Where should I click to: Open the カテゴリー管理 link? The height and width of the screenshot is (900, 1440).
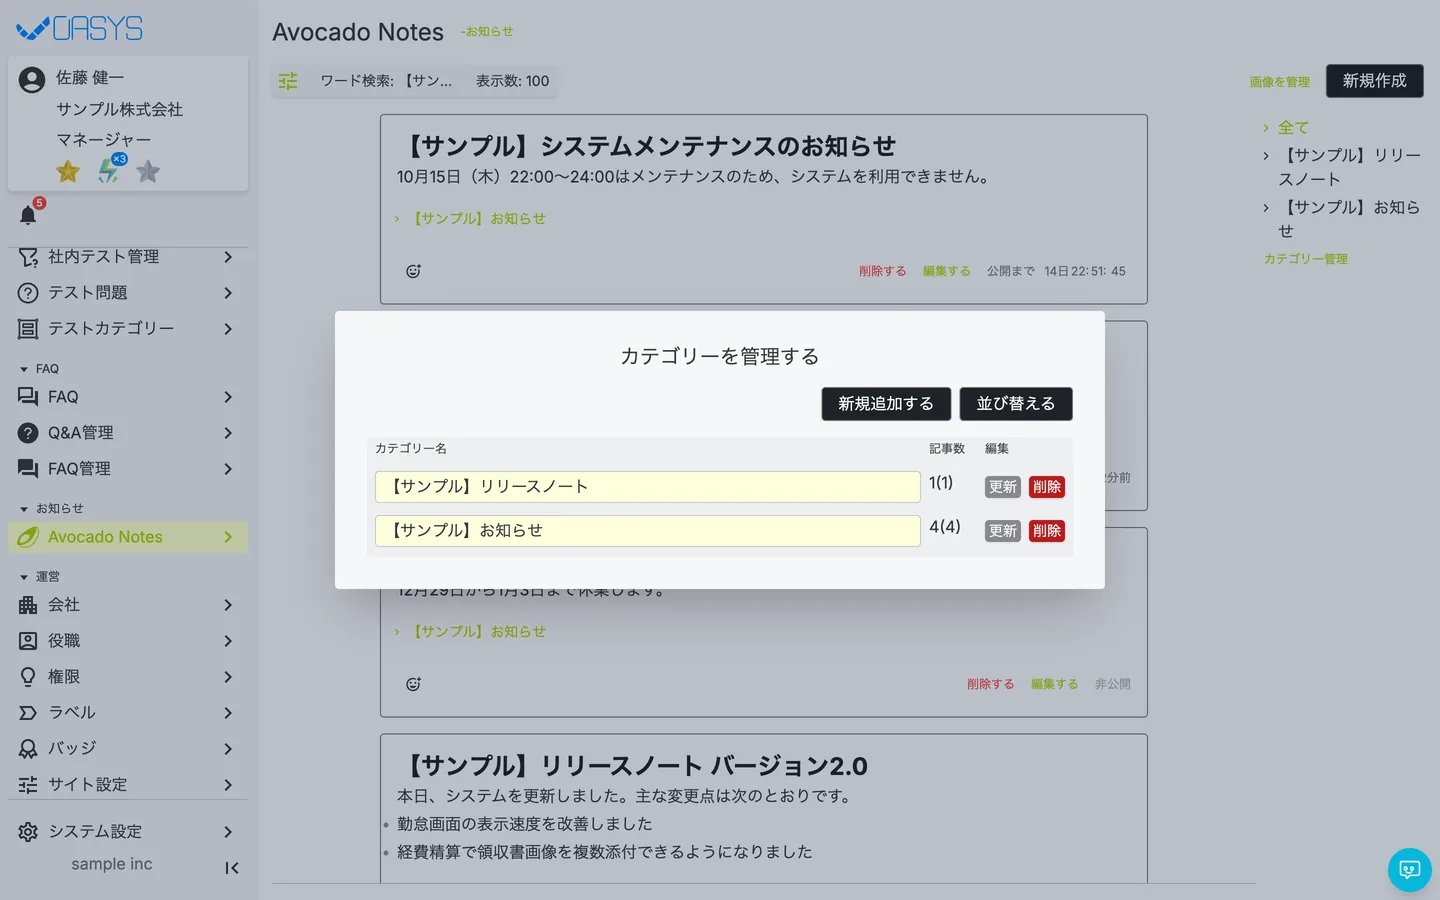[x=1306, y=259]
